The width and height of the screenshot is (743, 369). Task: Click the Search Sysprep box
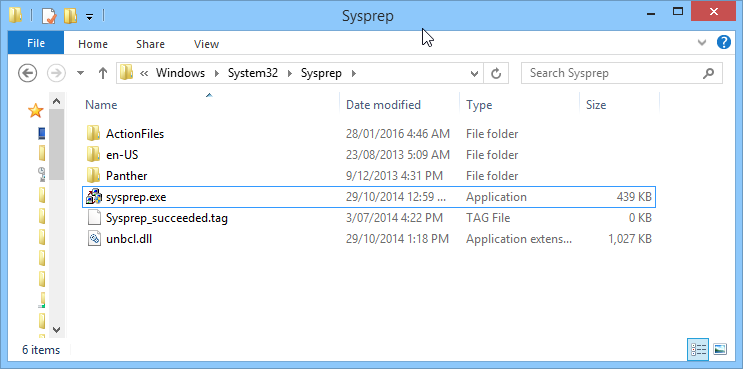622,73
